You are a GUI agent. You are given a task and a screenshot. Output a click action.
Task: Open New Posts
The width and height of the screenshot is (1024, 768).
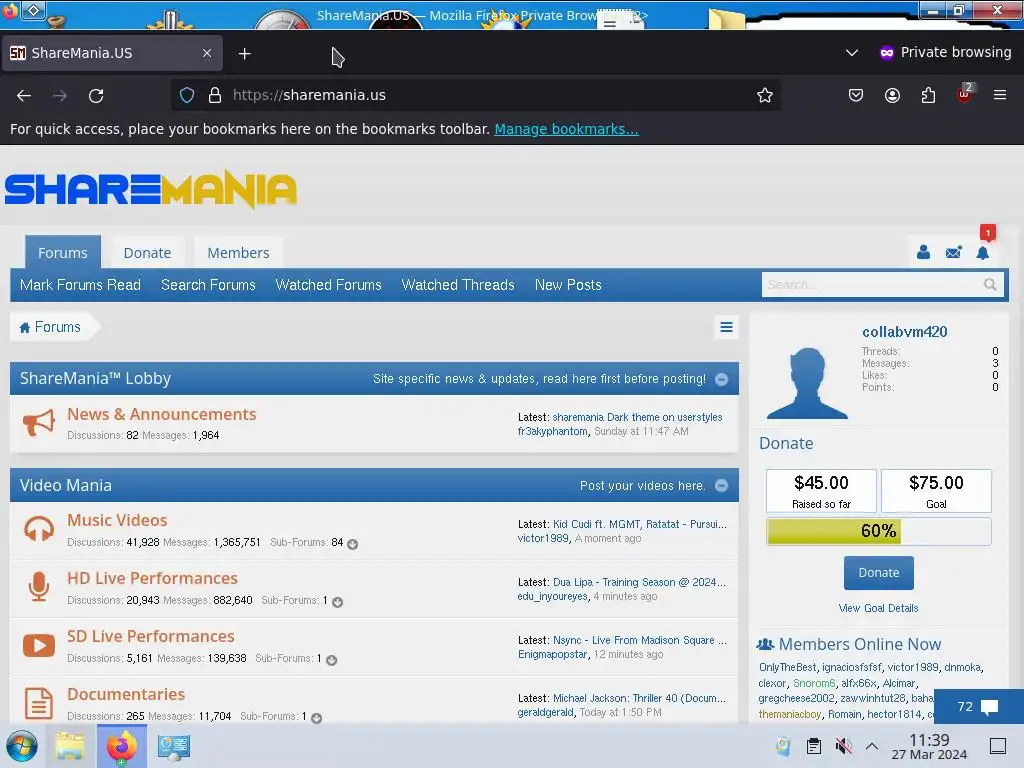point(568,285)
